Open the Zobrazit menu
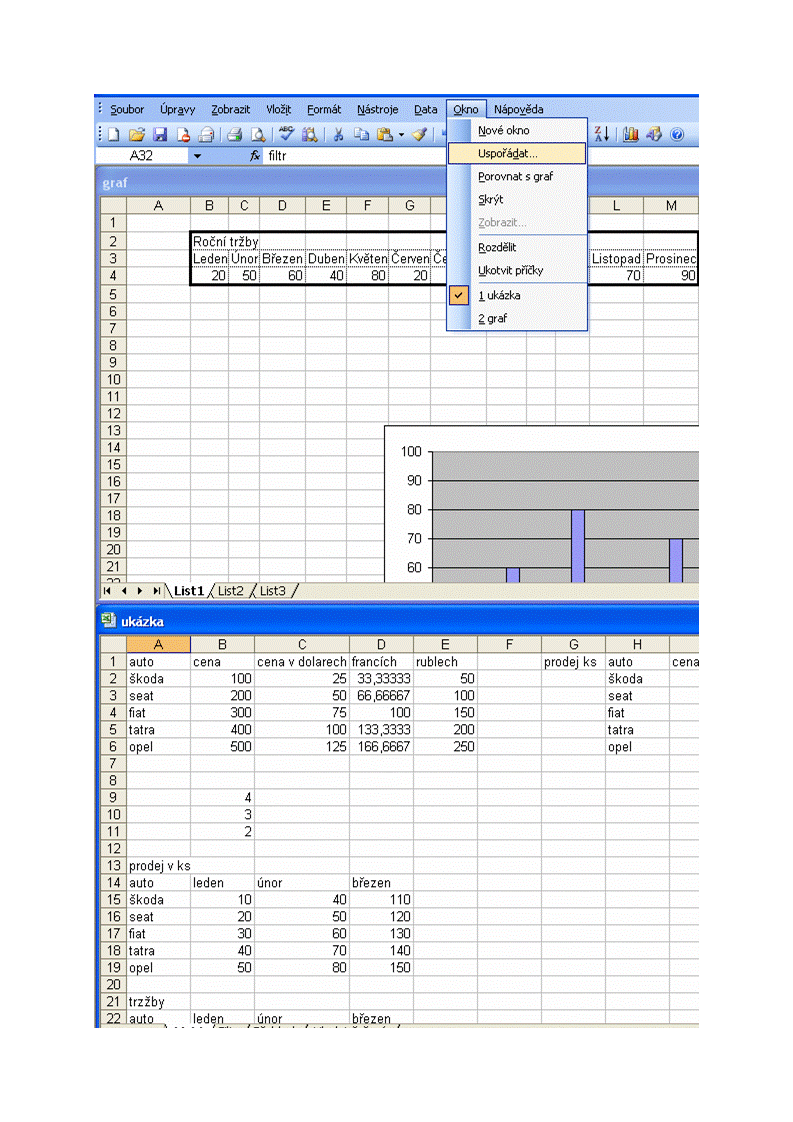793x1122 pixels. (x=230, y=109)
